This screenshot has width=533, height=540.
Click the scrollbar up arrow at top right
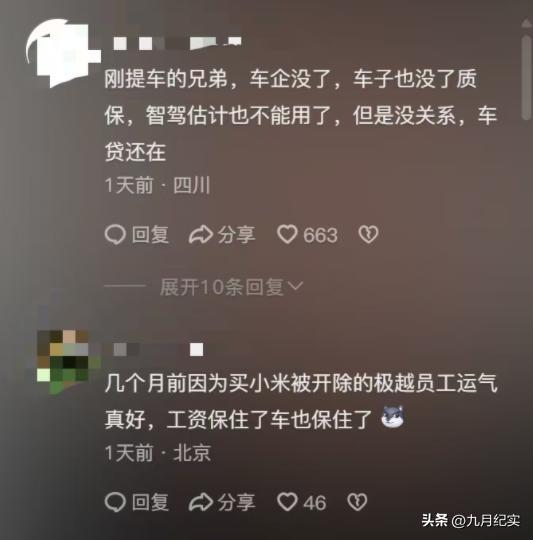pos(526,23)
